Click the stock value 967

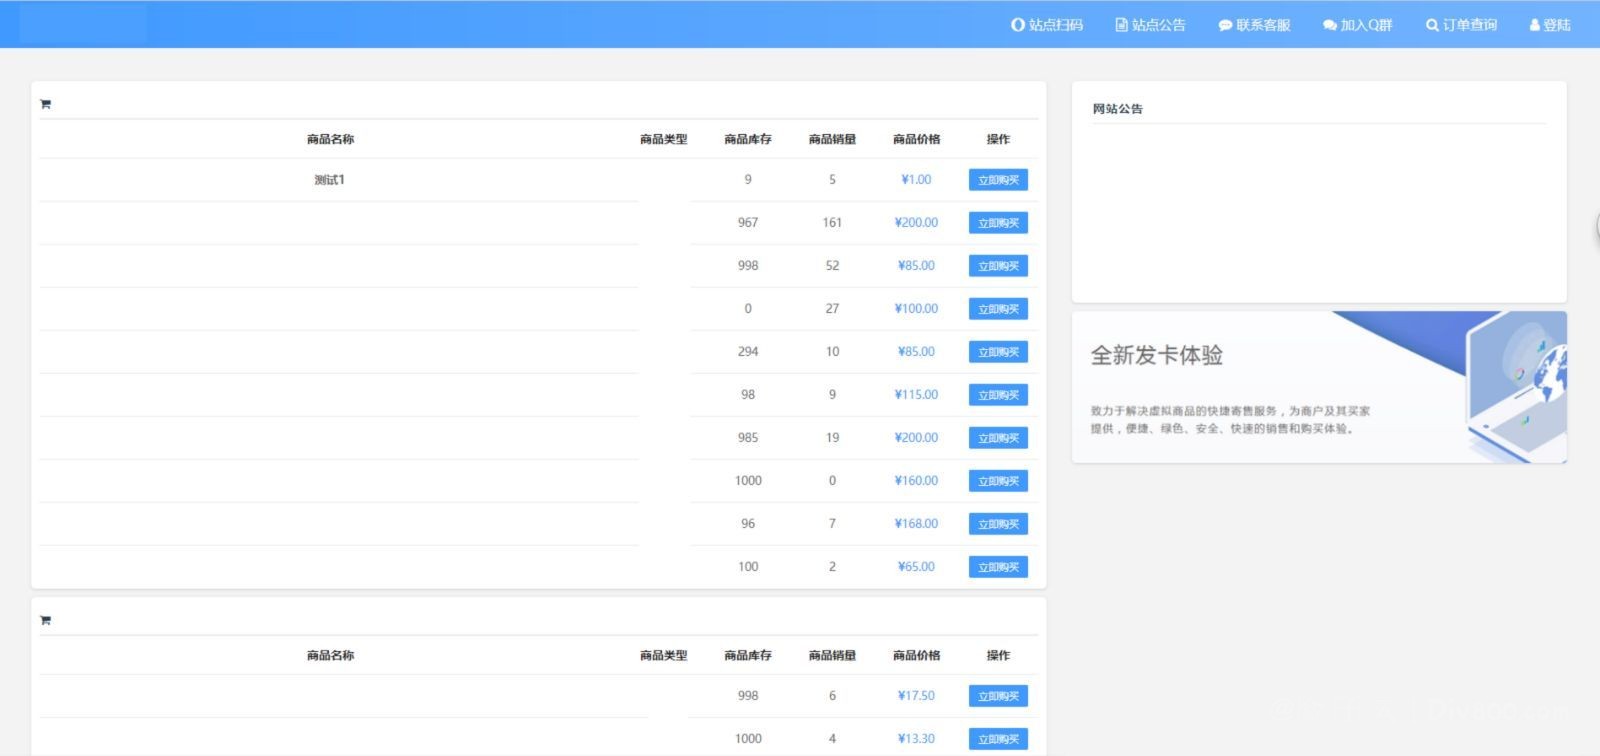click(x=748, y=223)
